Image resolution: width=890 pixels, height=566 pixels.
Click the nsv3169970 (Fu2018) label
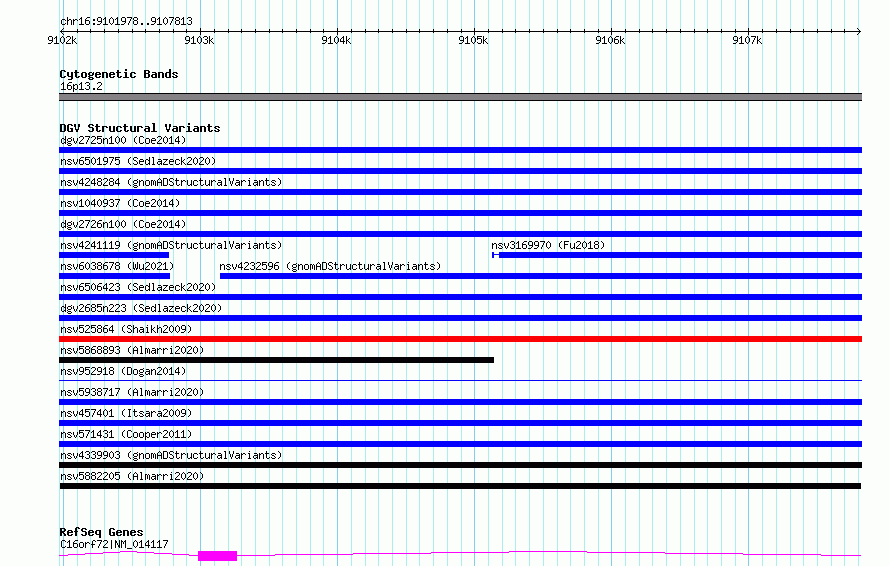(548, 245)
